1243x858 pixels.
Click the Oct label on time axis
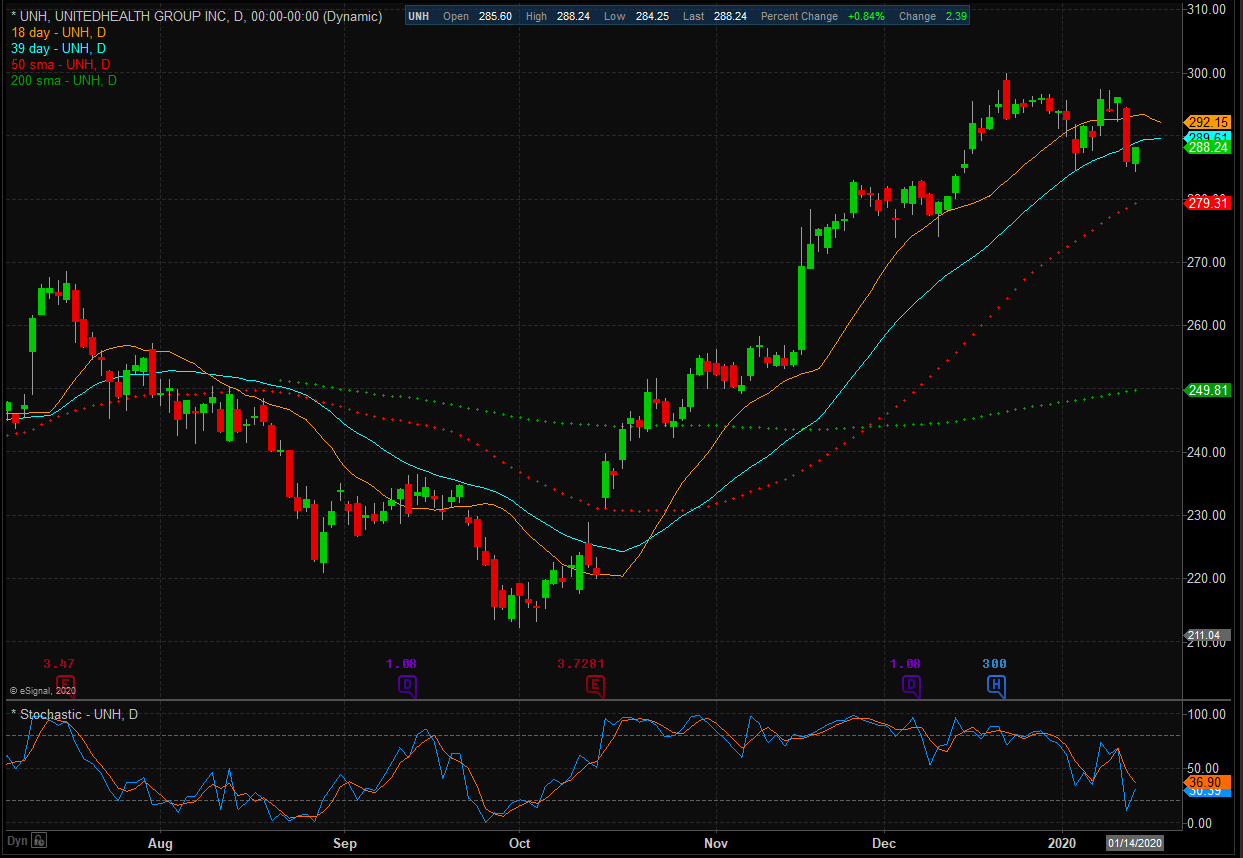click(519, 842)
